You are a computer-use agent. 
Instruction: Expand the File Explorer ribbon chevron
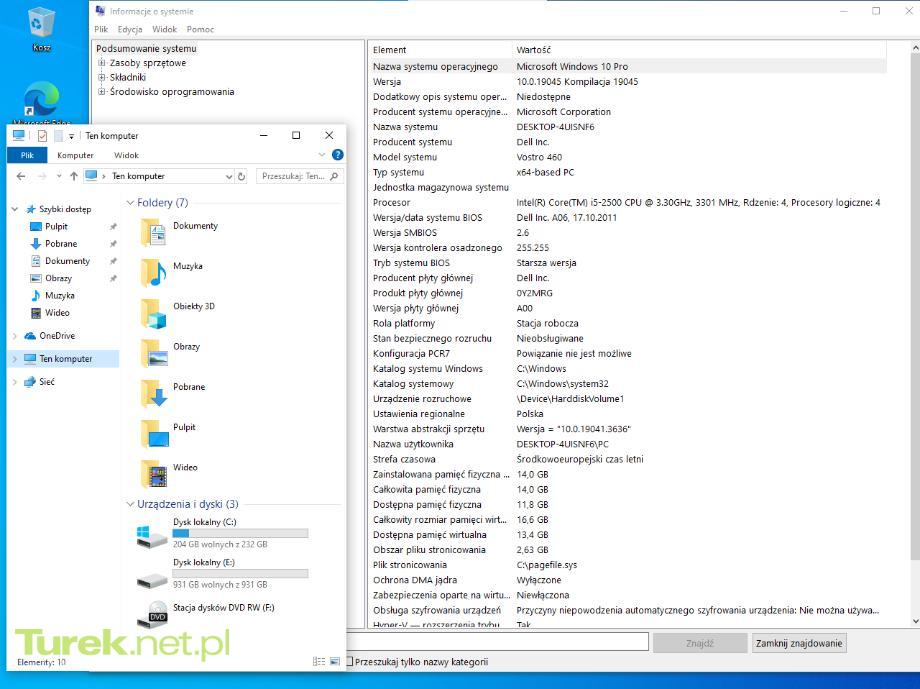(x=322, y=155)
